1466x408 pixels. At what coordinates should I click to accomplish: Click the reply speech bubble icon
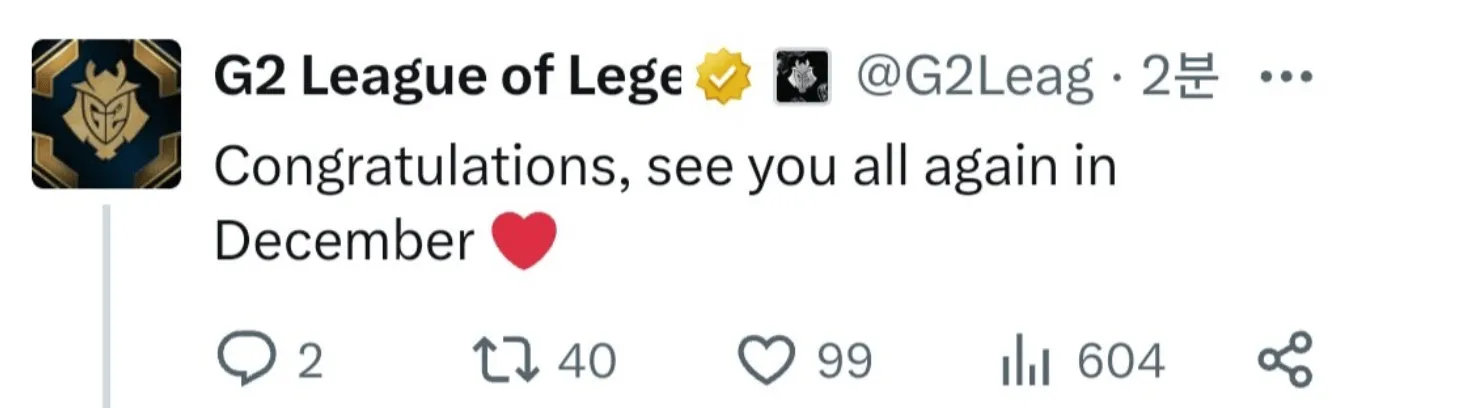coord(240,360)
